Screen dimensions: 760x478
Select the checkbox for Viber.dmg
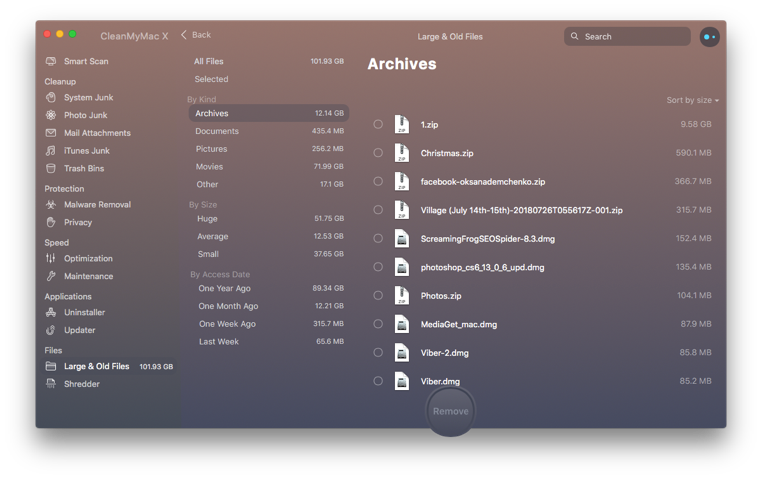coord(378,381)
